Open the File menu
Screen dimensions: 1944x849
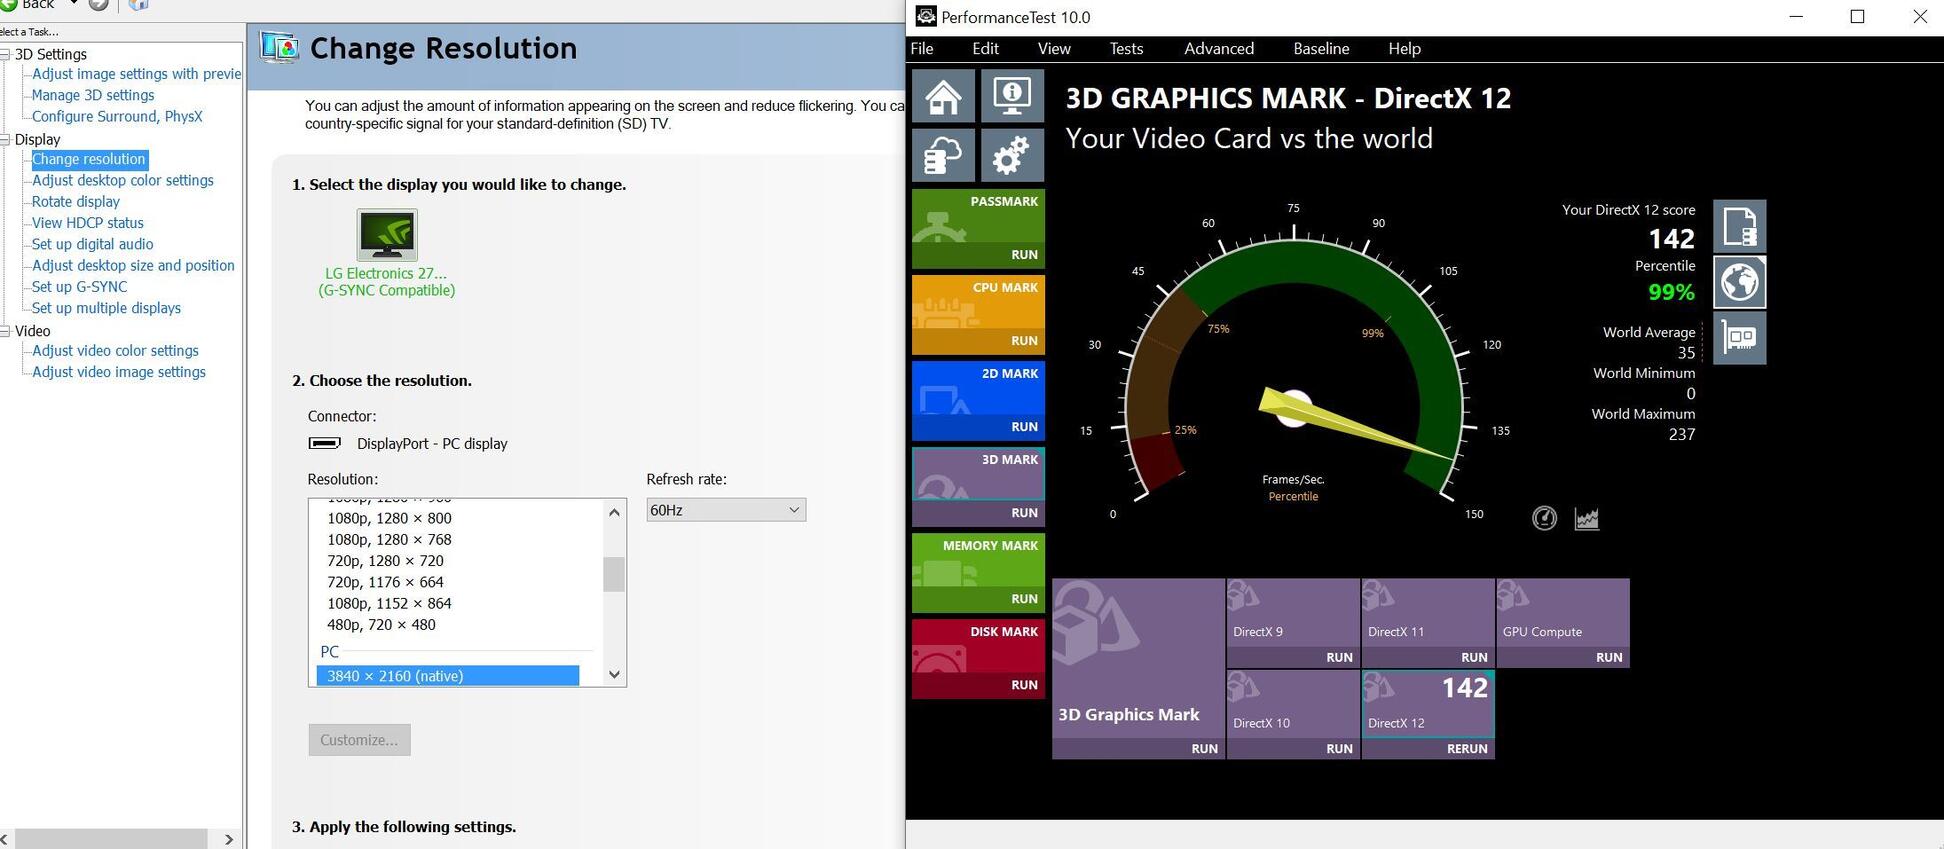[922, 48]
